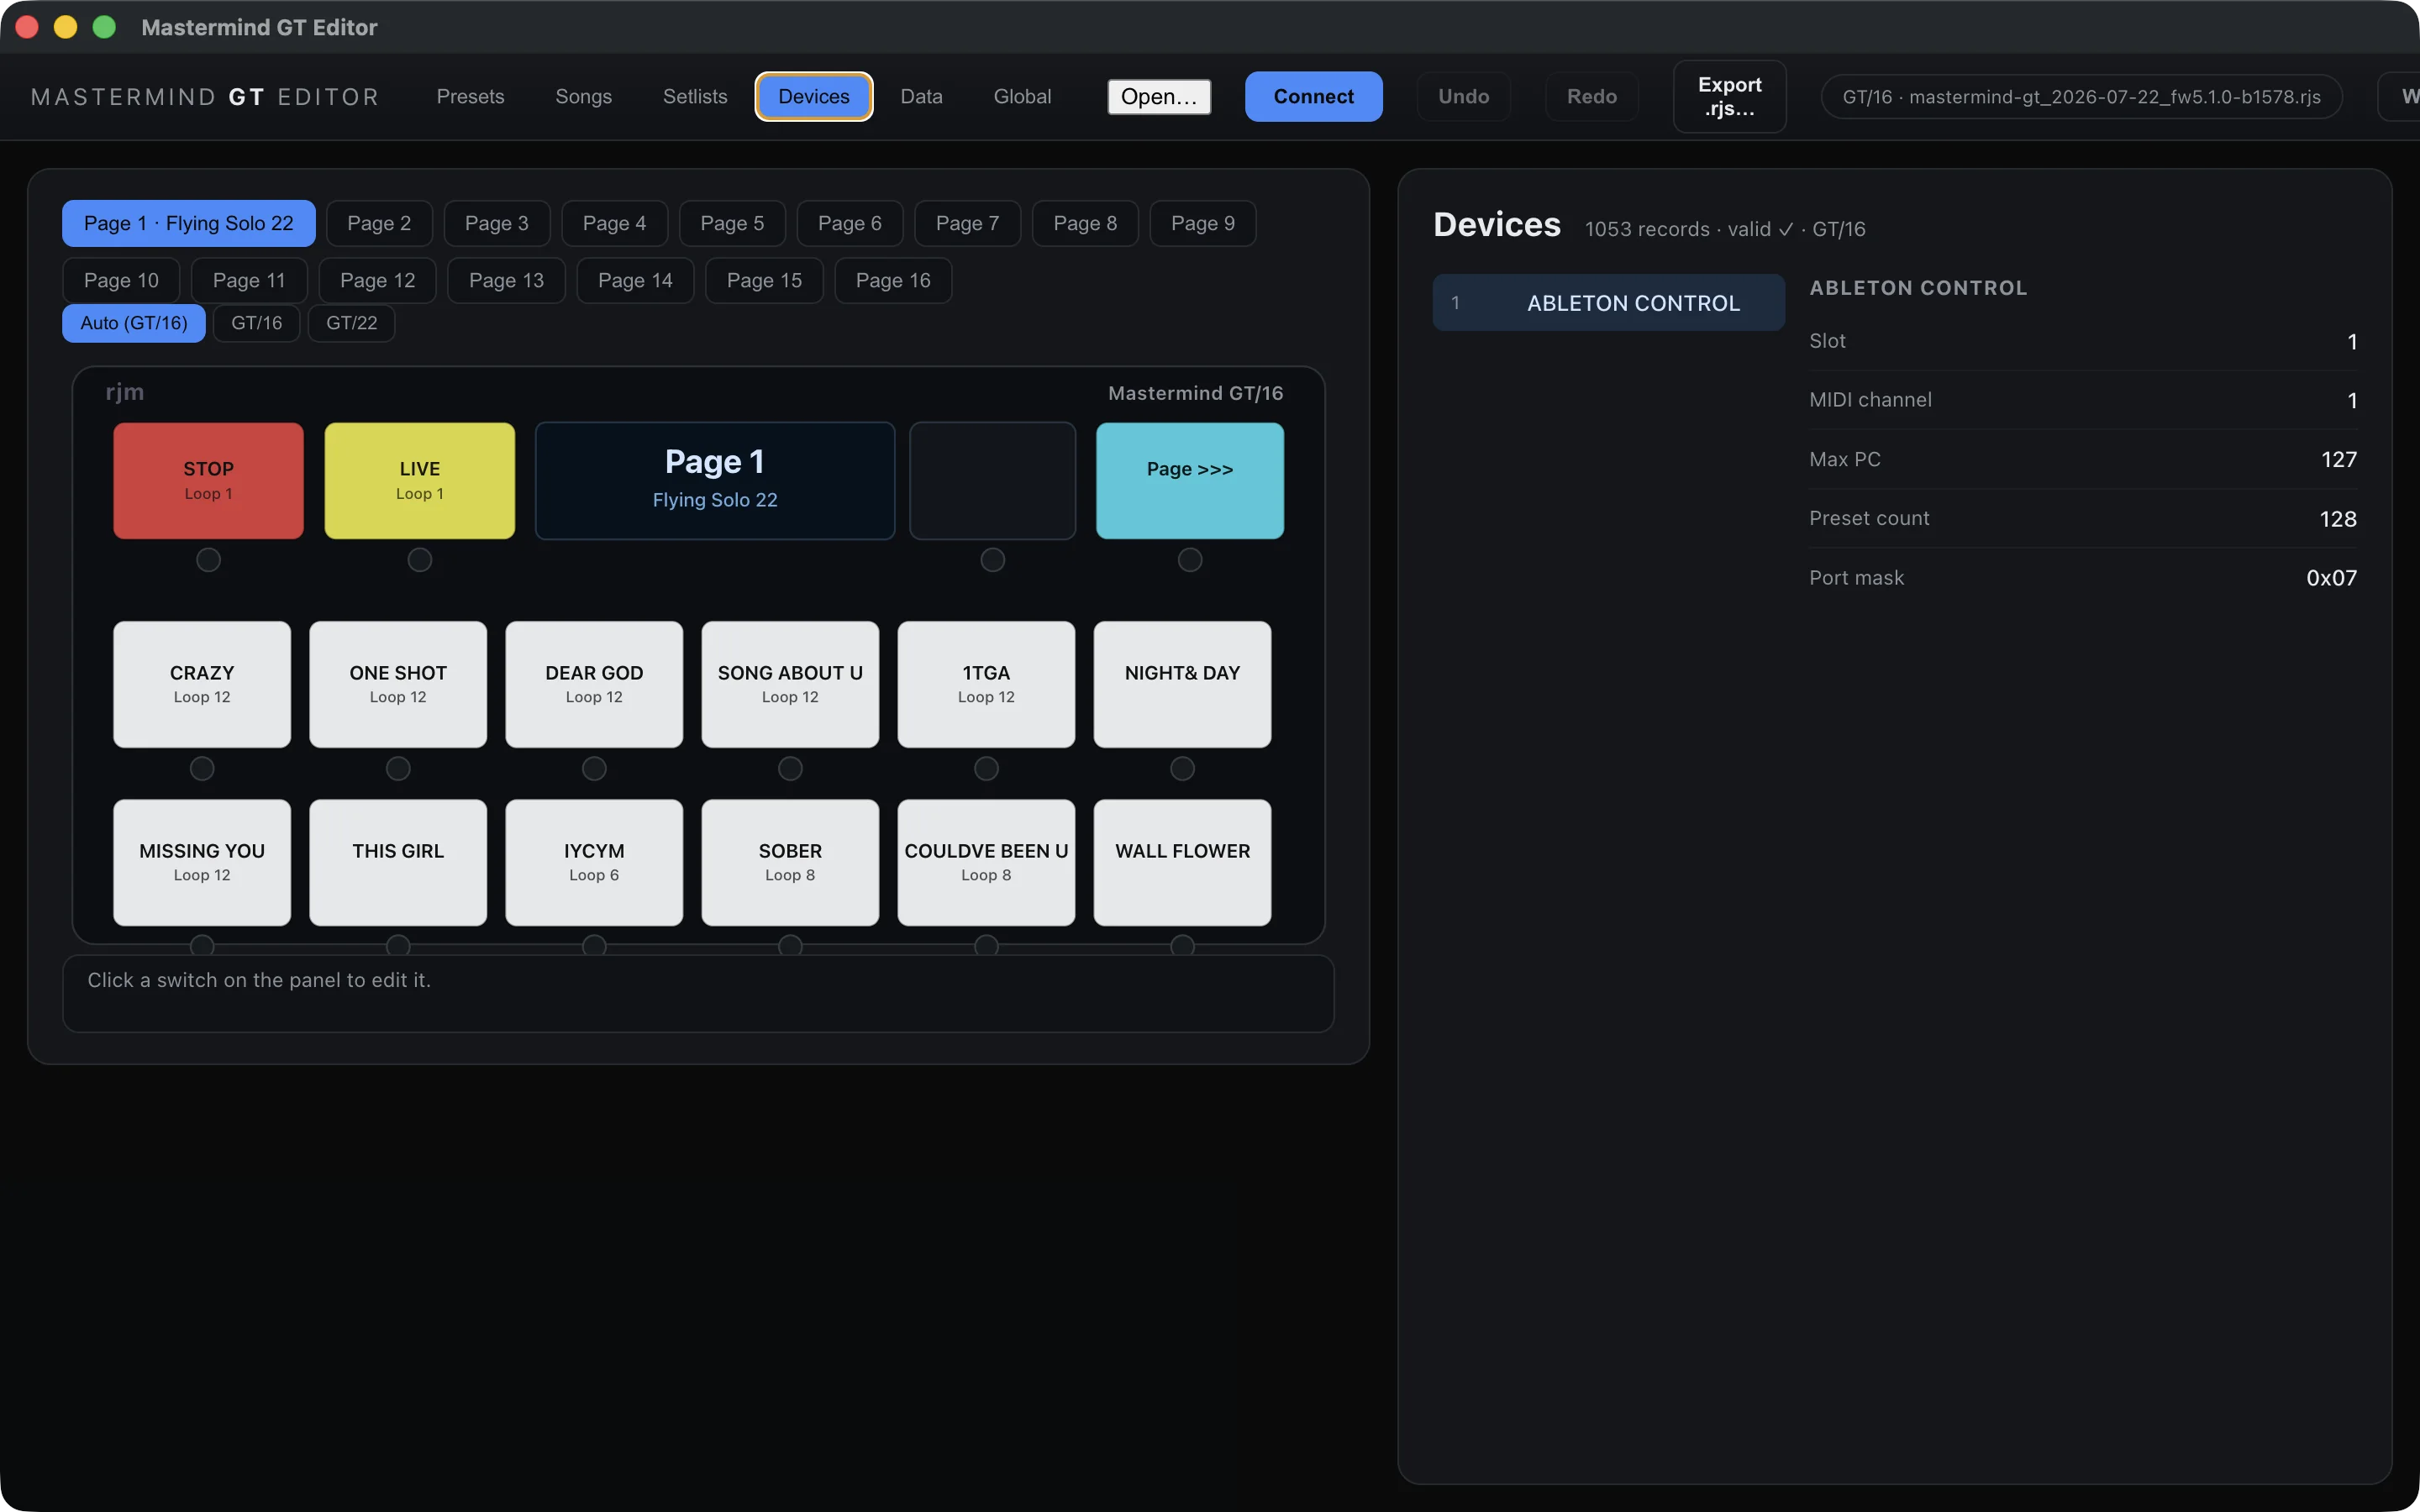Click the footswitch circle under 1TGA

pos(986,768)
